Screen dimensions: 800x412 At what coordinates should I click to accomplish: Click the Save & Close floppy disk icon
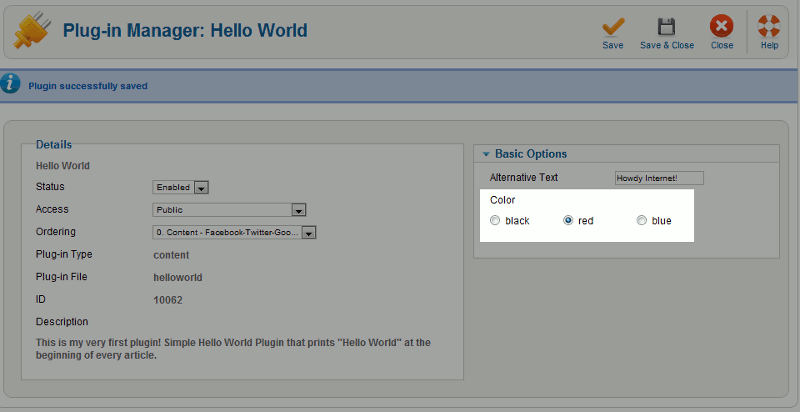tap(666, 28)
